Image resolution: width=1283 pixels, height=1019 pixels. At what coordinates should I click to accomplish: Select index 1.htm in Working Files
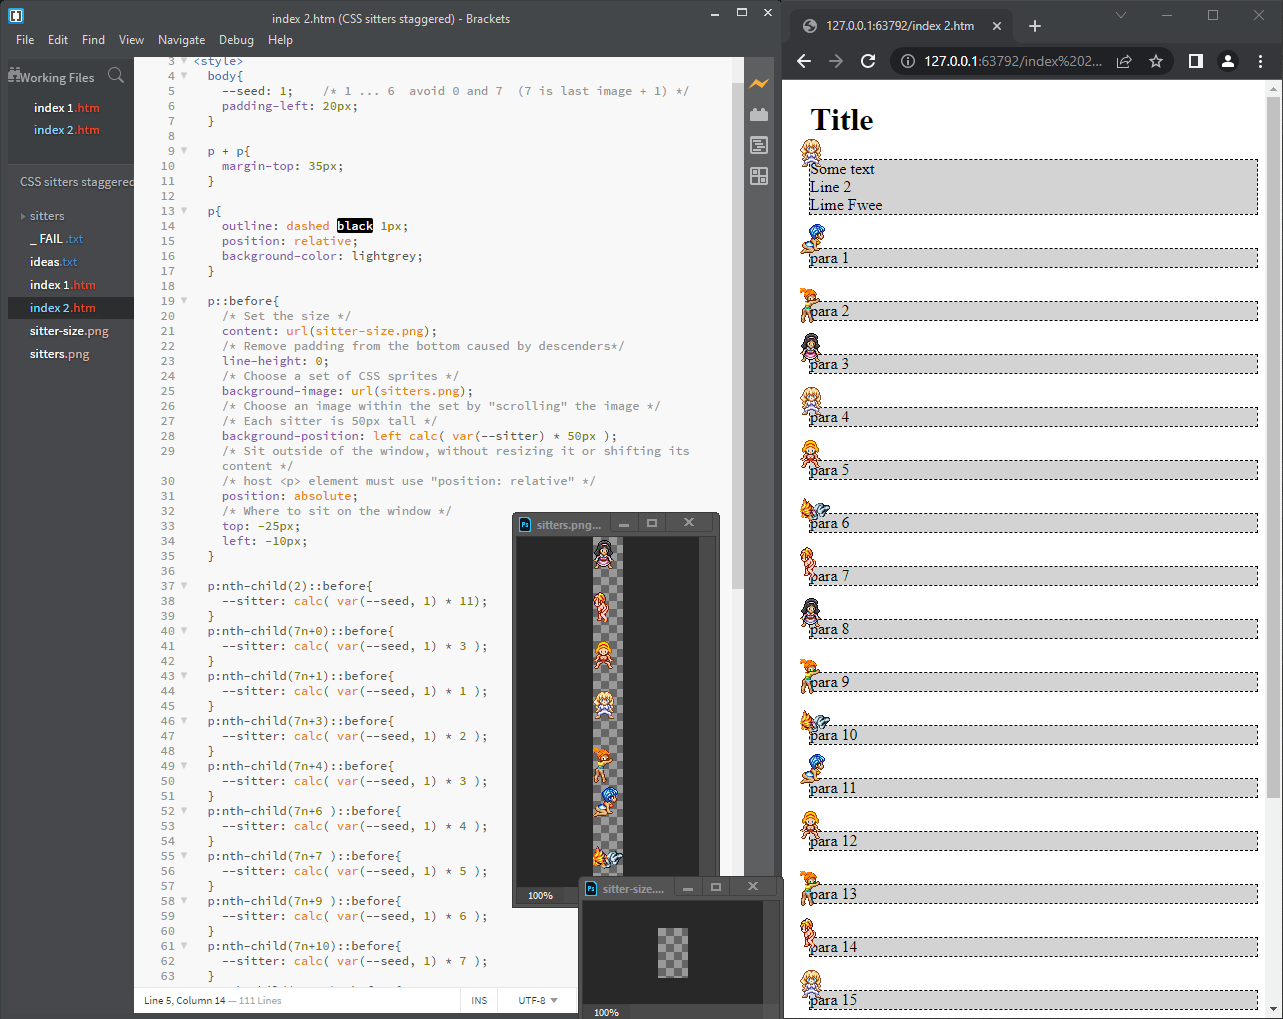pyautogui.click(x=66, y=108)
